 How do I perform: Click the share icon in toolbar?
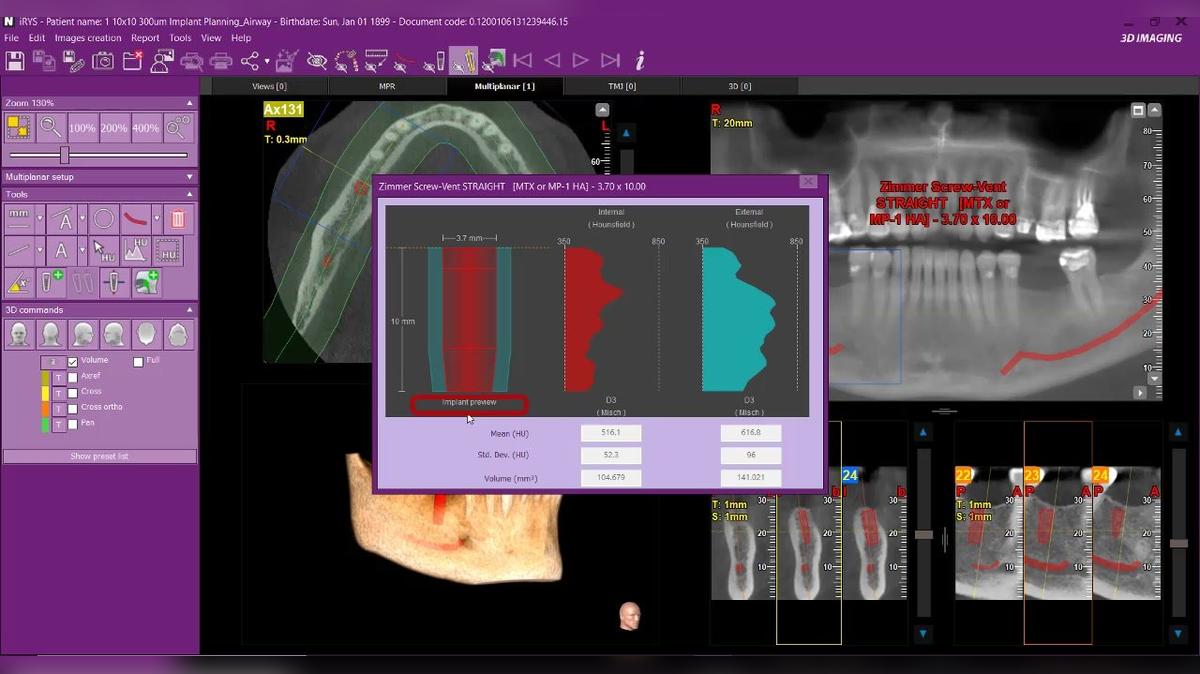click(251, 61)
